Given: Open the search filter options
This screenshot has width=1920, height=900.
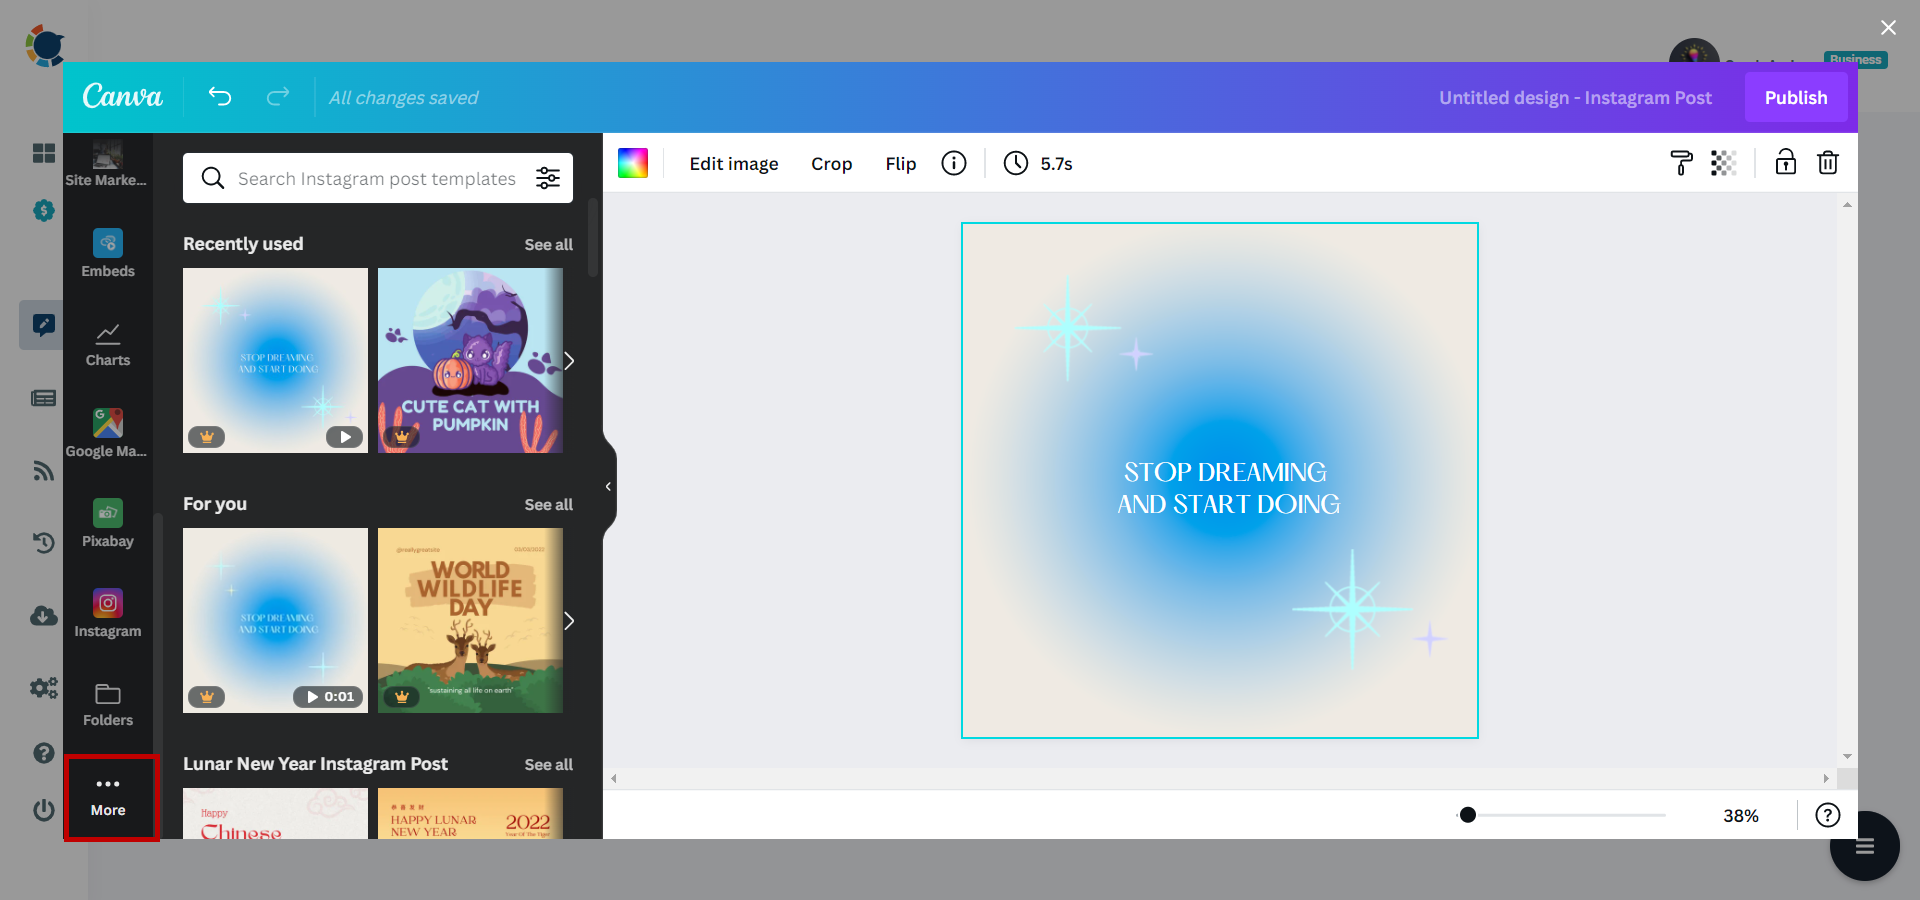Looking at the screenshot, I should point(548,178).
